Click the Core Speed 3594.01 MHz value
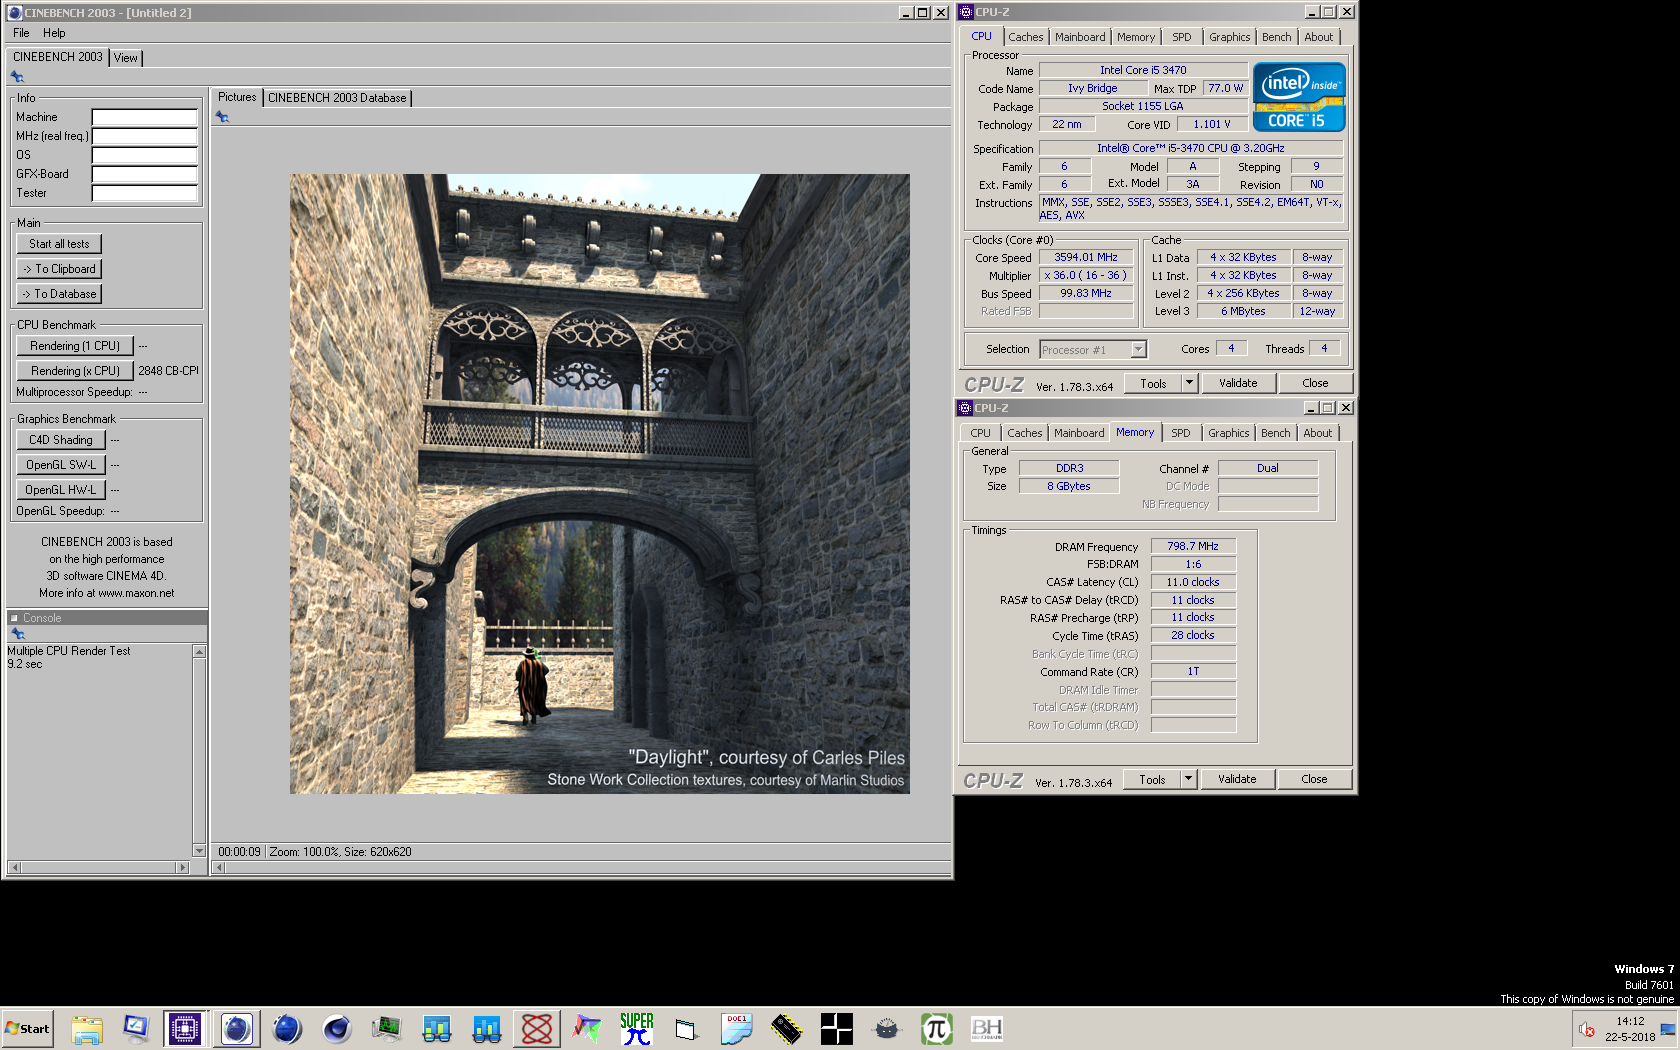1680x1050 pixels. (x=1086, y=257)
